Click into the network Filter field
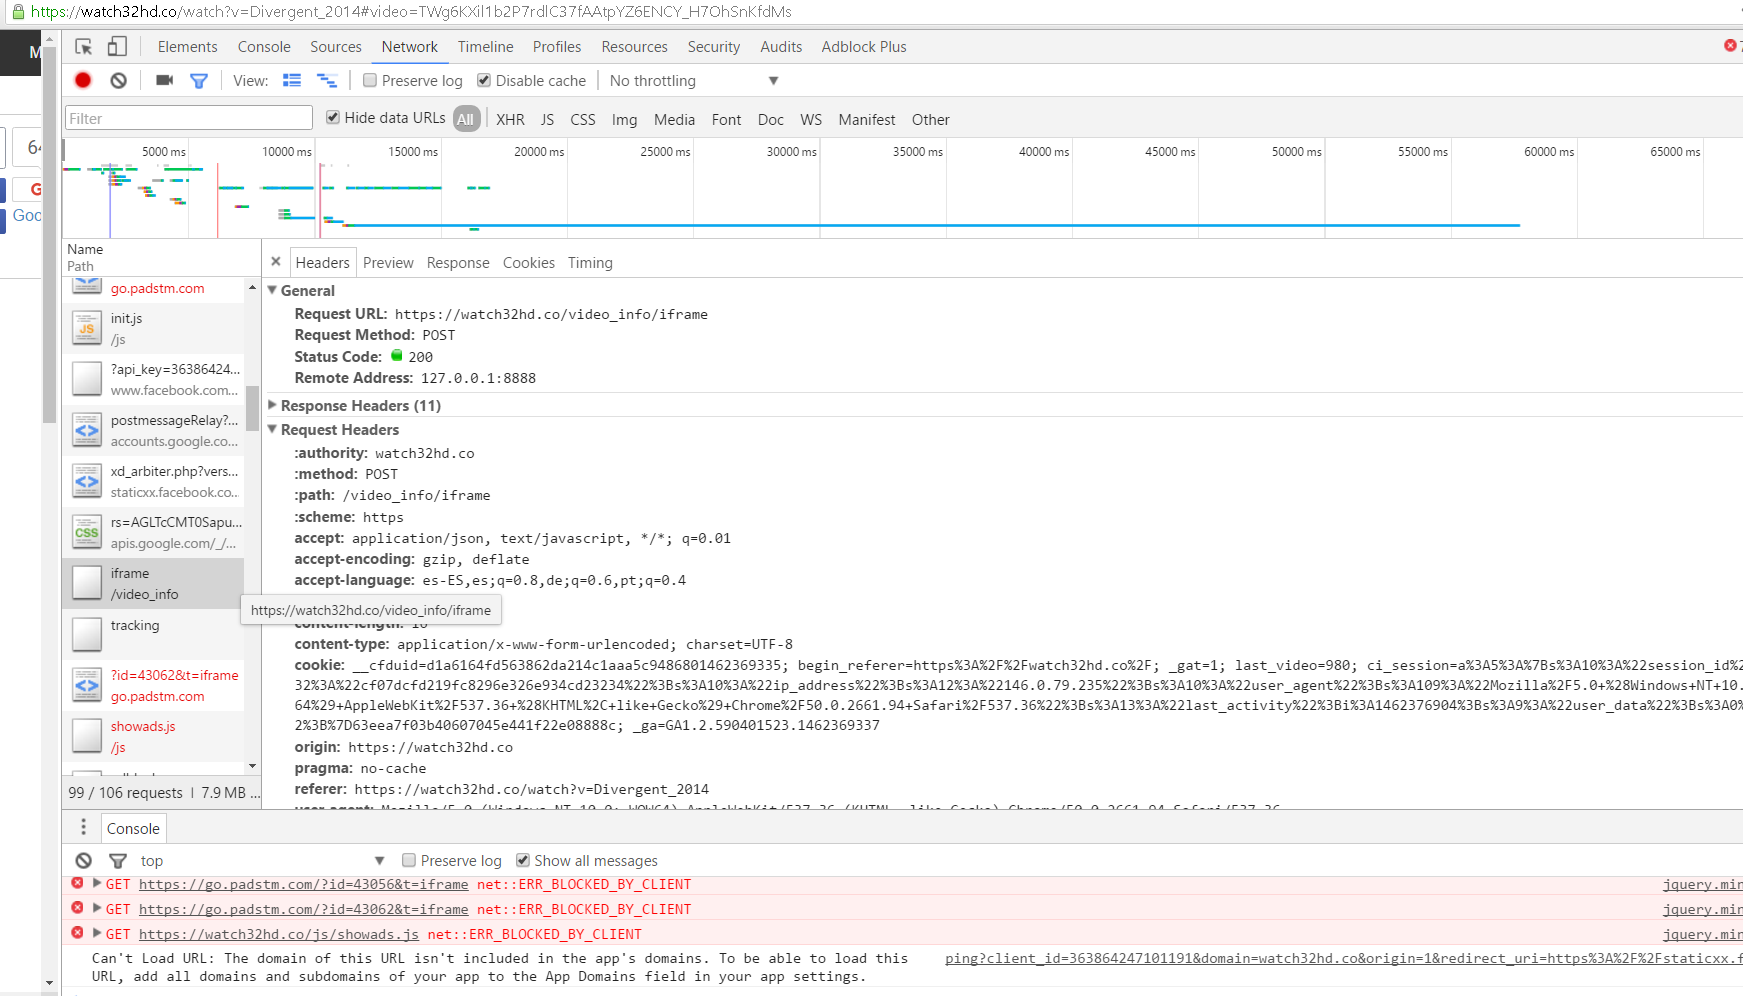The image size is (1743, 996). pyautogui.click(x=189, y=118)
